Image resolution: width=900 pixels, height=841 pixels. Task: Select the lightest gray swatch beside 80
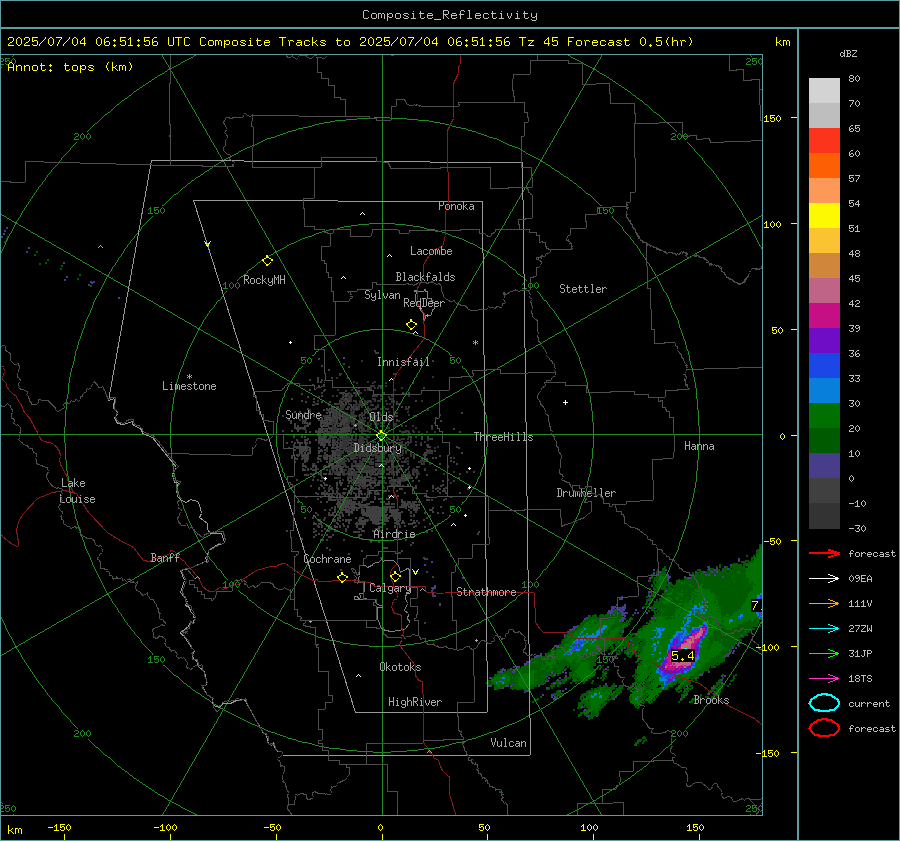824,91
